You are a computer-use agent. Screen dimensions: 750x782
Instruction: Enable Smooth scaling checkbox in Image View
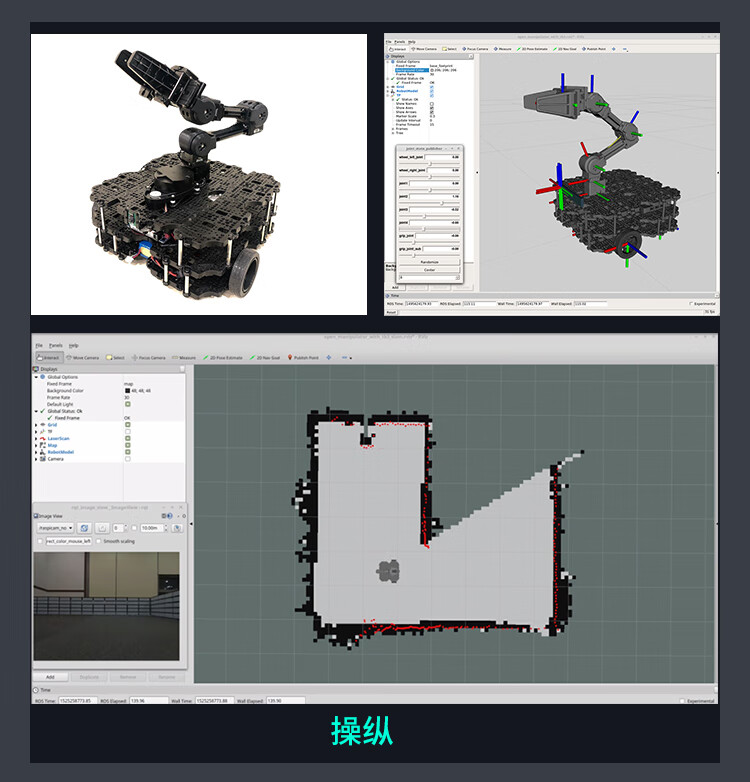tap(99, 541)
